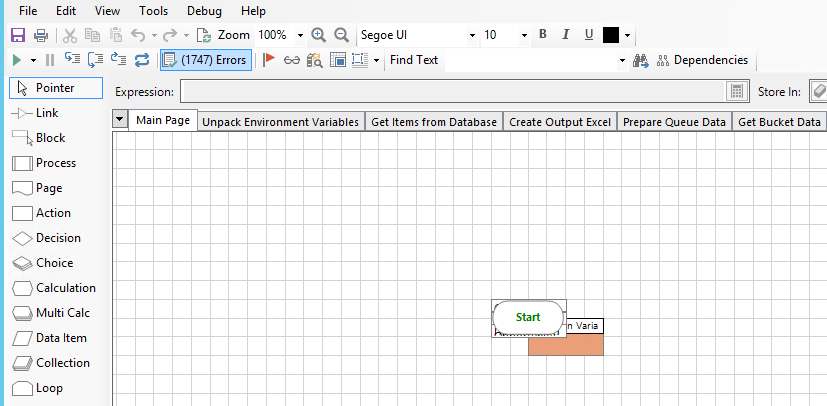Select the Calculation stage tool
The width and height of the screenshot is (827, 406).
pos(56,288)
